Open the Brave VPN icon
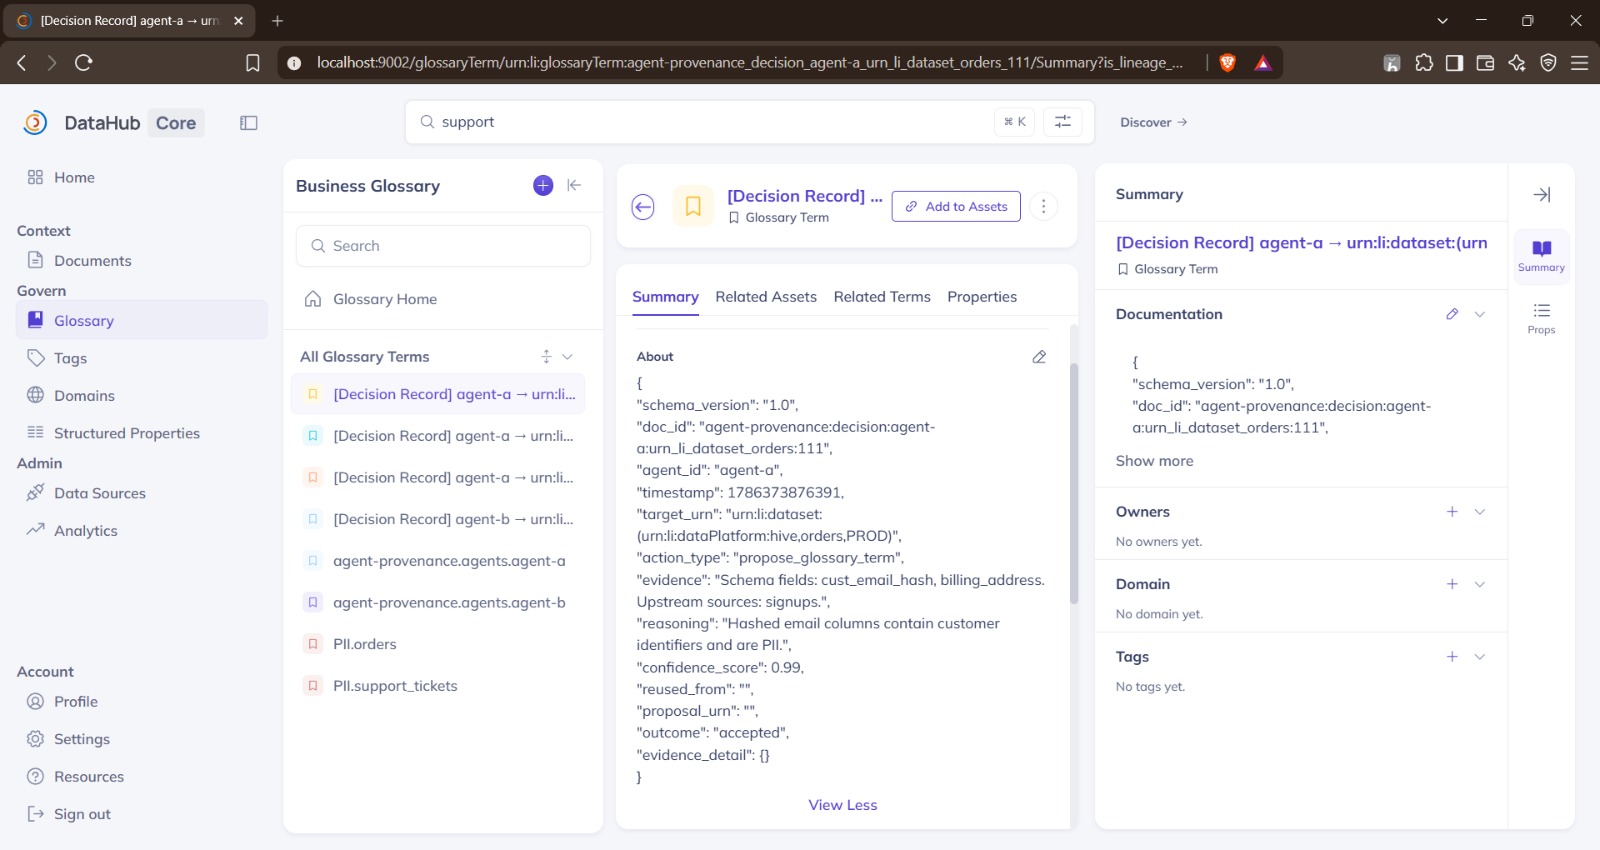This screenshot has height=850, width=1600. pyautogui.click(x=1548, y=63)
